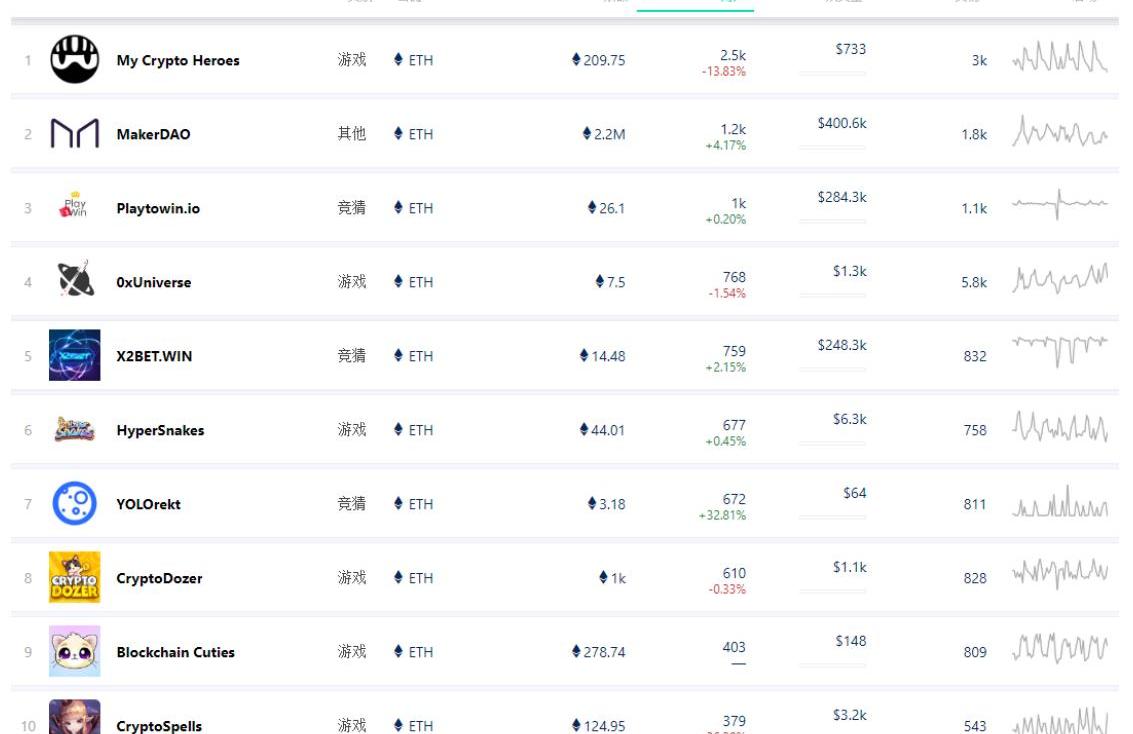Open the CryptoSpells name link
The width and height of the screenshot is (1133, 734).
(x=159, y=726)
